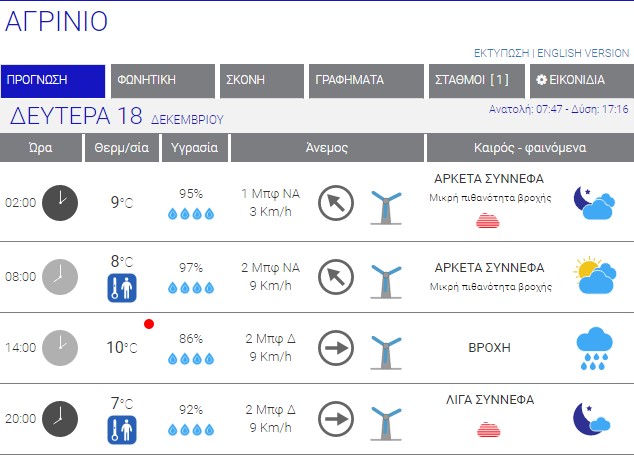Click the ΑΓΡΙΝΙΟ city heading
634x455 pixels.
click(x=57, y=21)
